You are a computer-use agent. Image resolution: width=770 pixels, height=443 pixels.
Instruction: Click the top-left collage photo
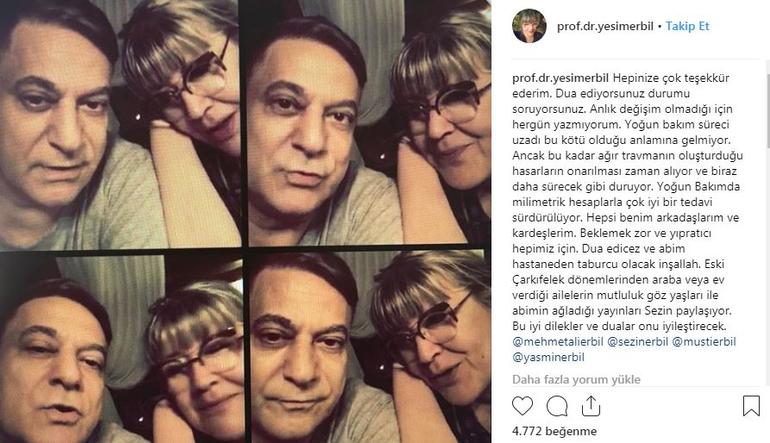(x=120, y=123)
